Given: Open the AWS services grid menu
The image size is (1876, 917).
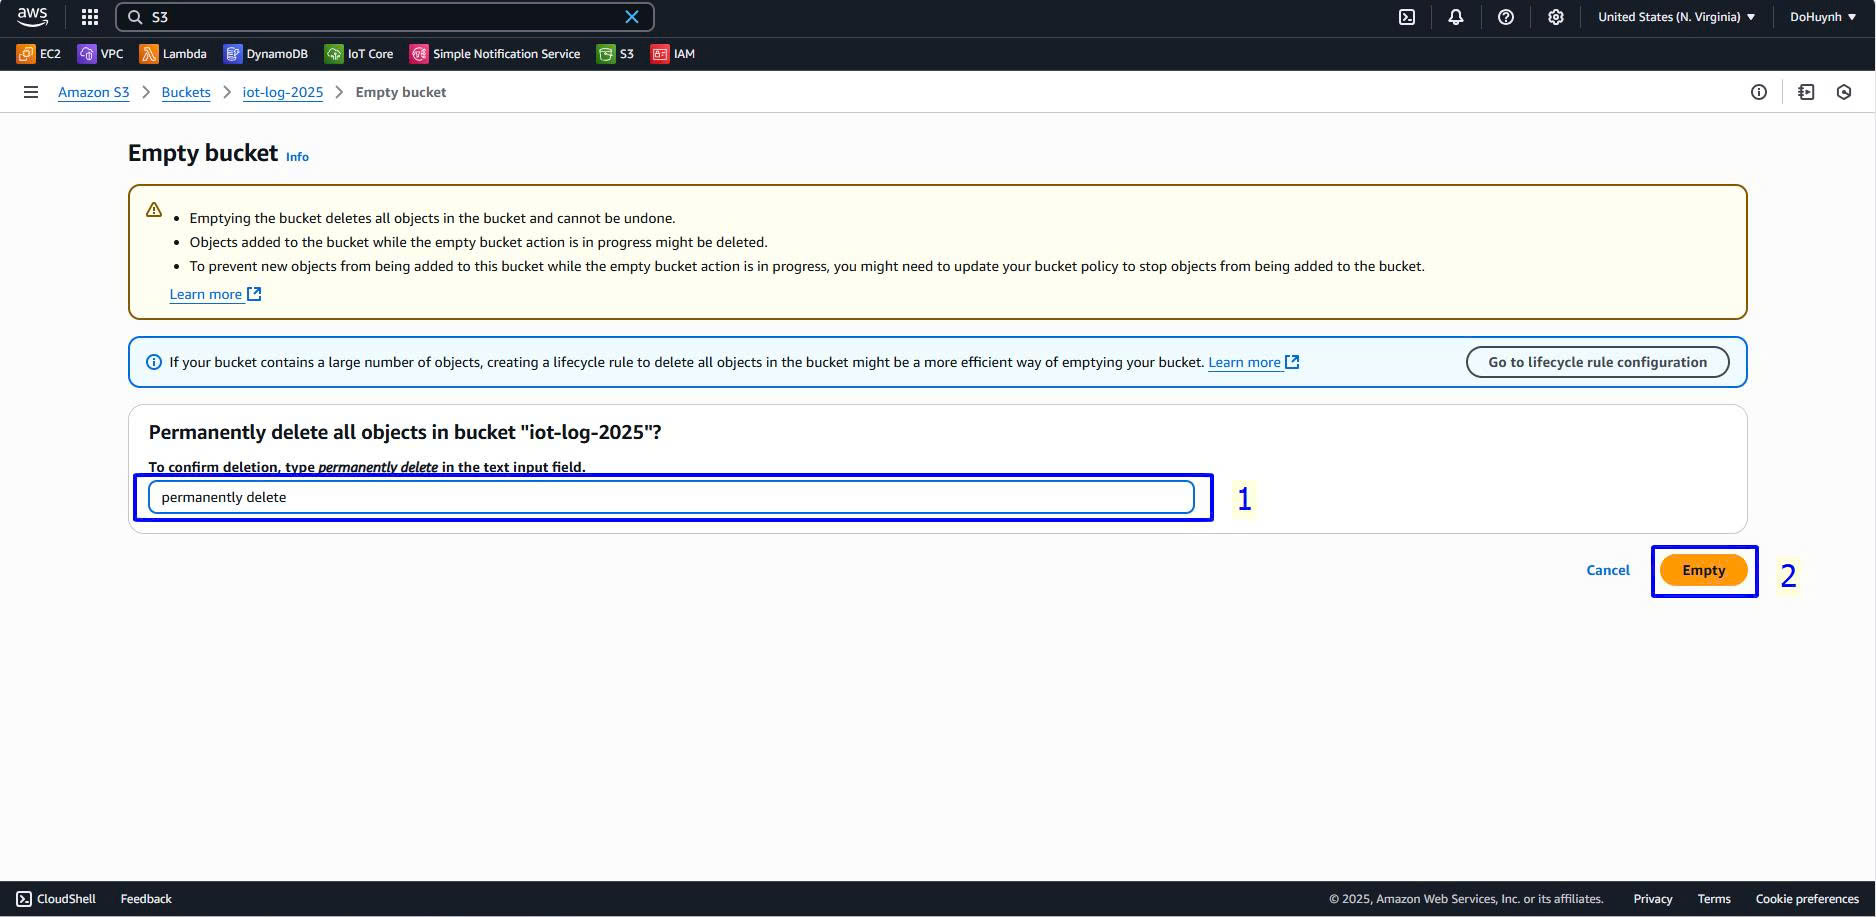Looking at the screenshot, I should click(90, 17).
